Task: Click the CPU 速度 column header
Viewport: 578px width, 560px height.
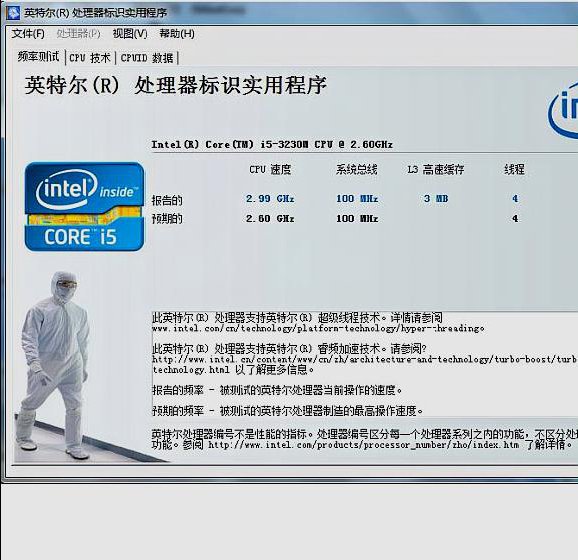Action: (270, 170)
